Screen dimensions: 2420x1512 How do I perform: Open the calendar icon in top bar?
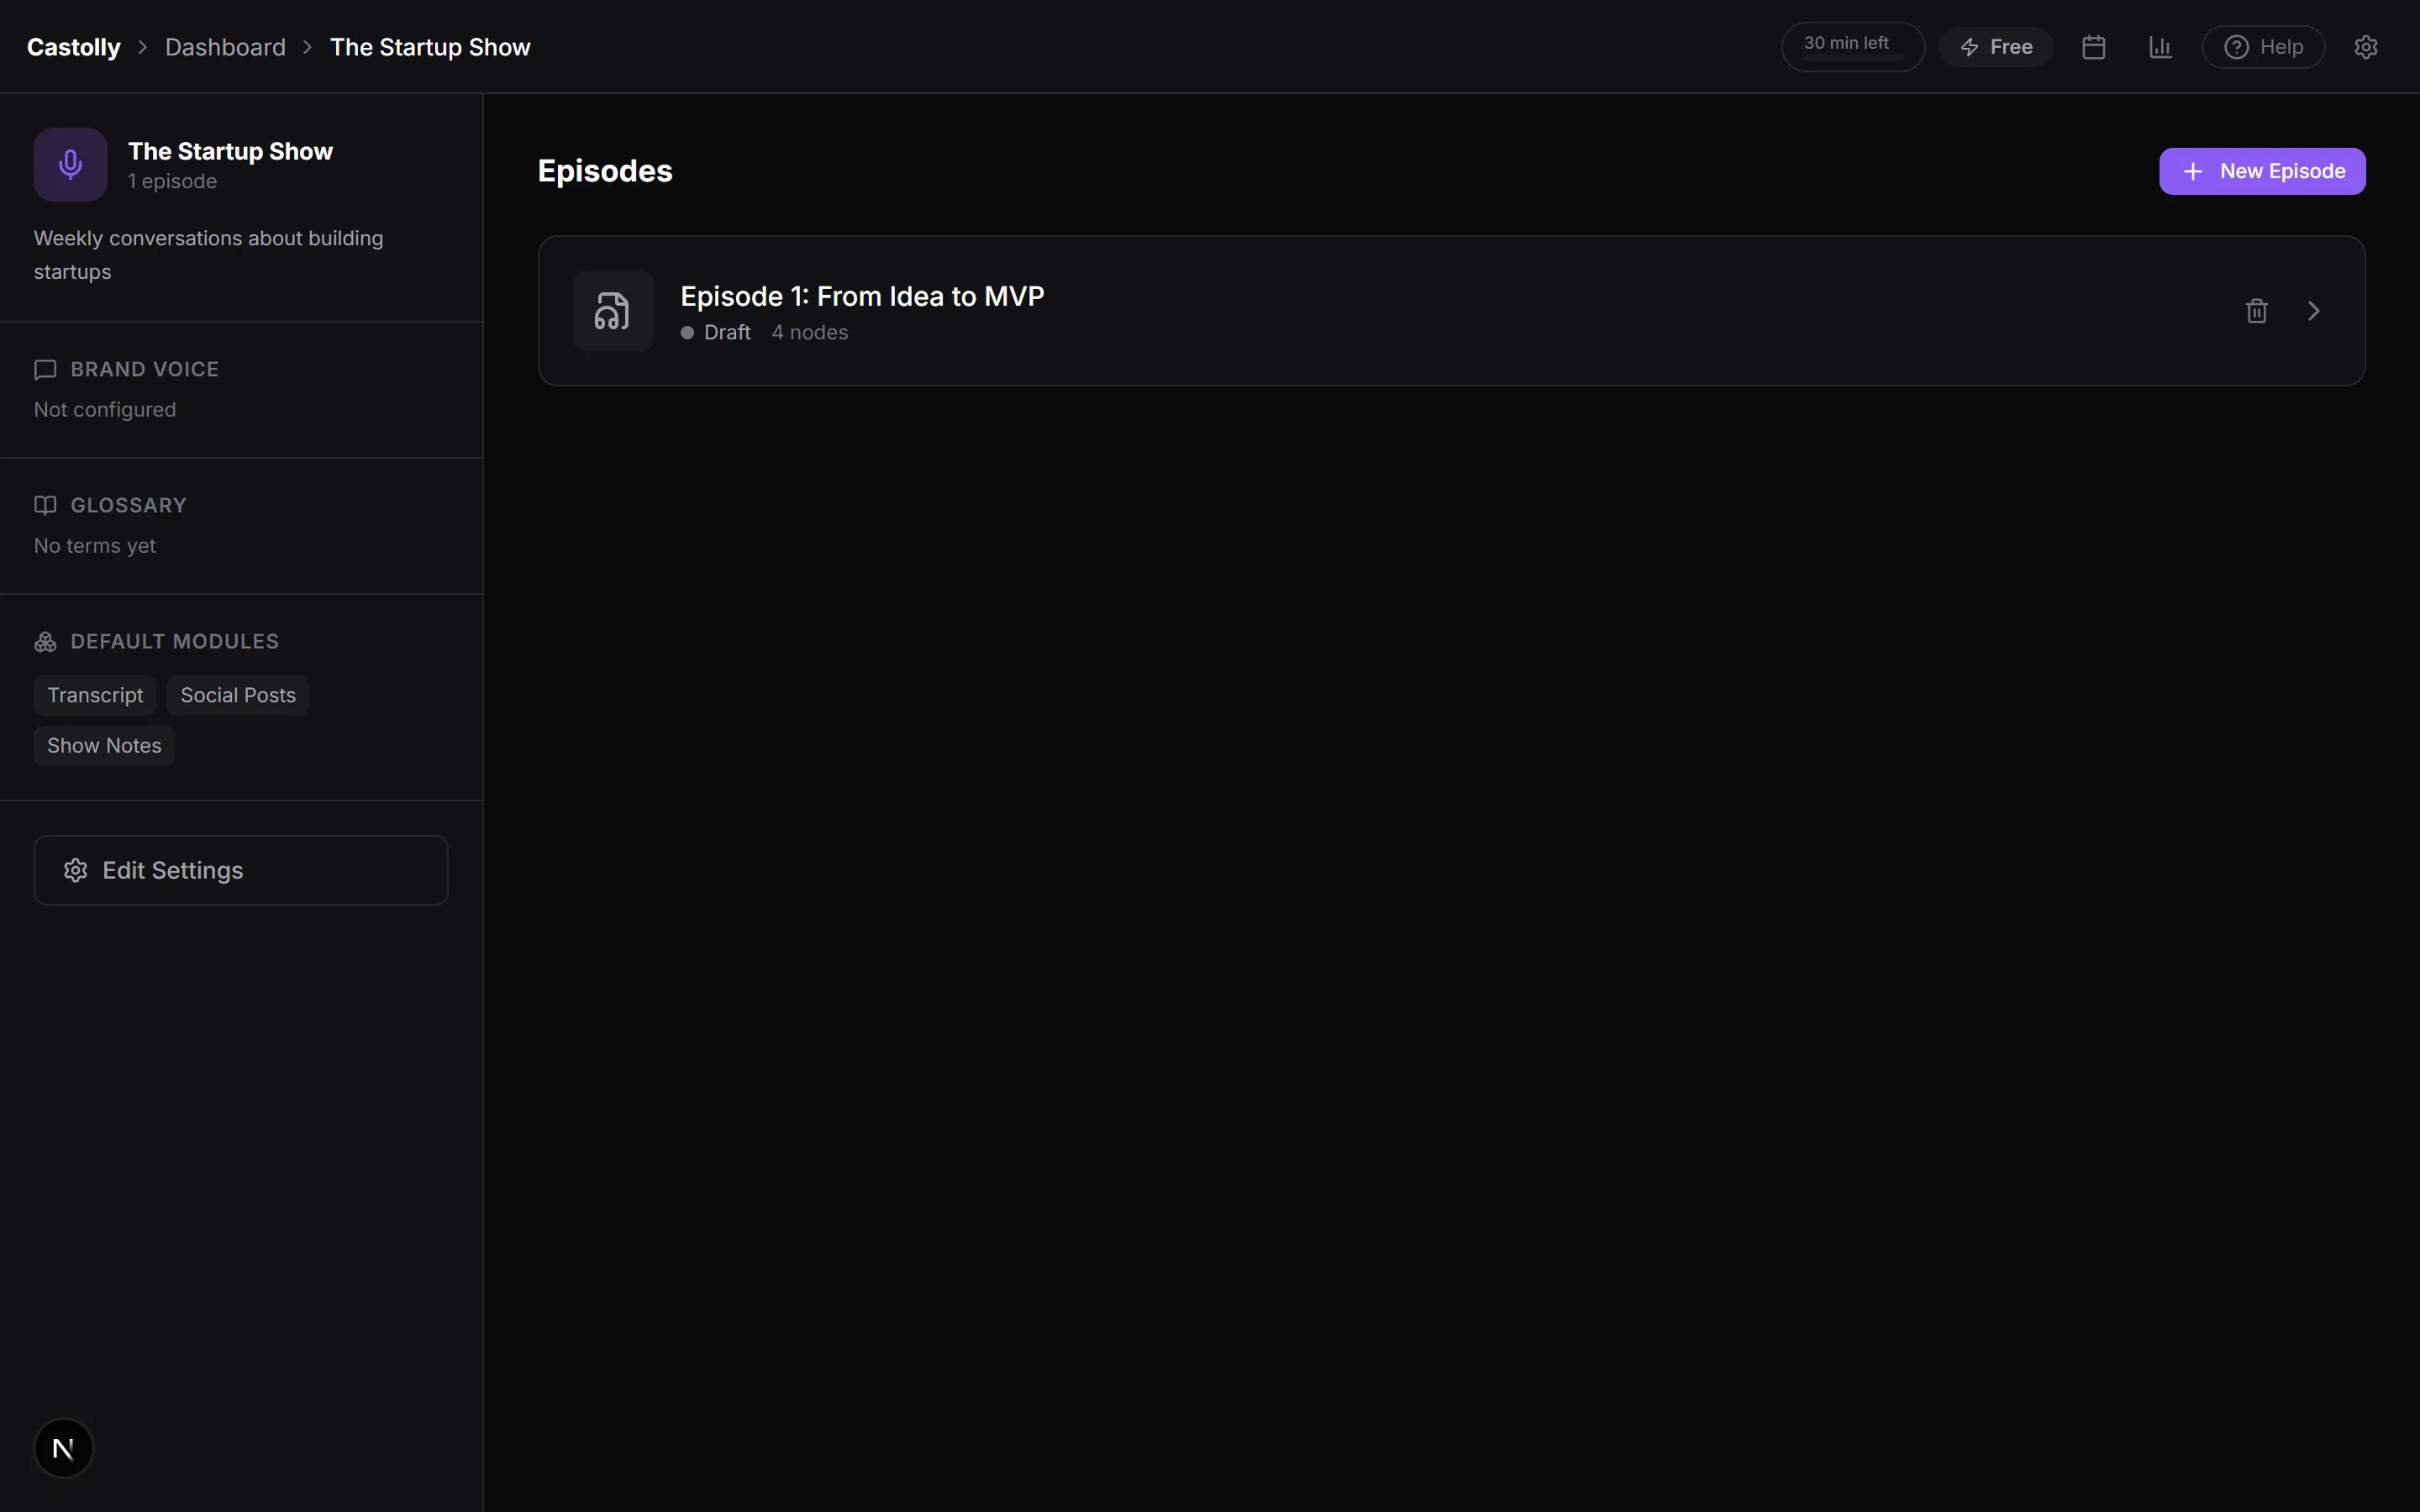(2093, 47)
